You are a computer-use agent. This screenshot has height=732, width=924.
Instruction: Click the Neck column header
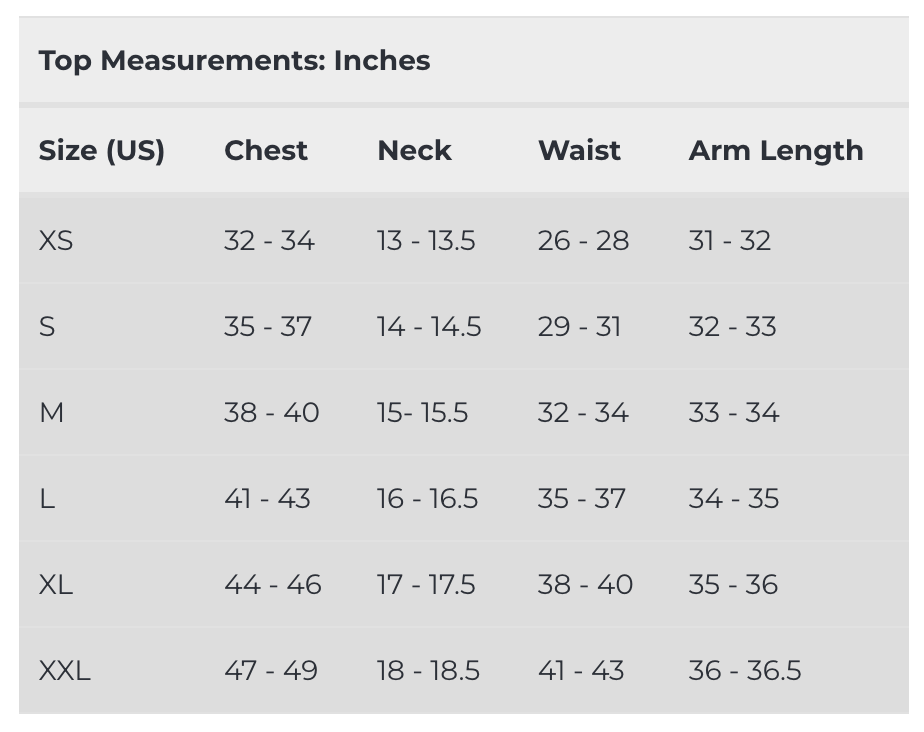414,151
